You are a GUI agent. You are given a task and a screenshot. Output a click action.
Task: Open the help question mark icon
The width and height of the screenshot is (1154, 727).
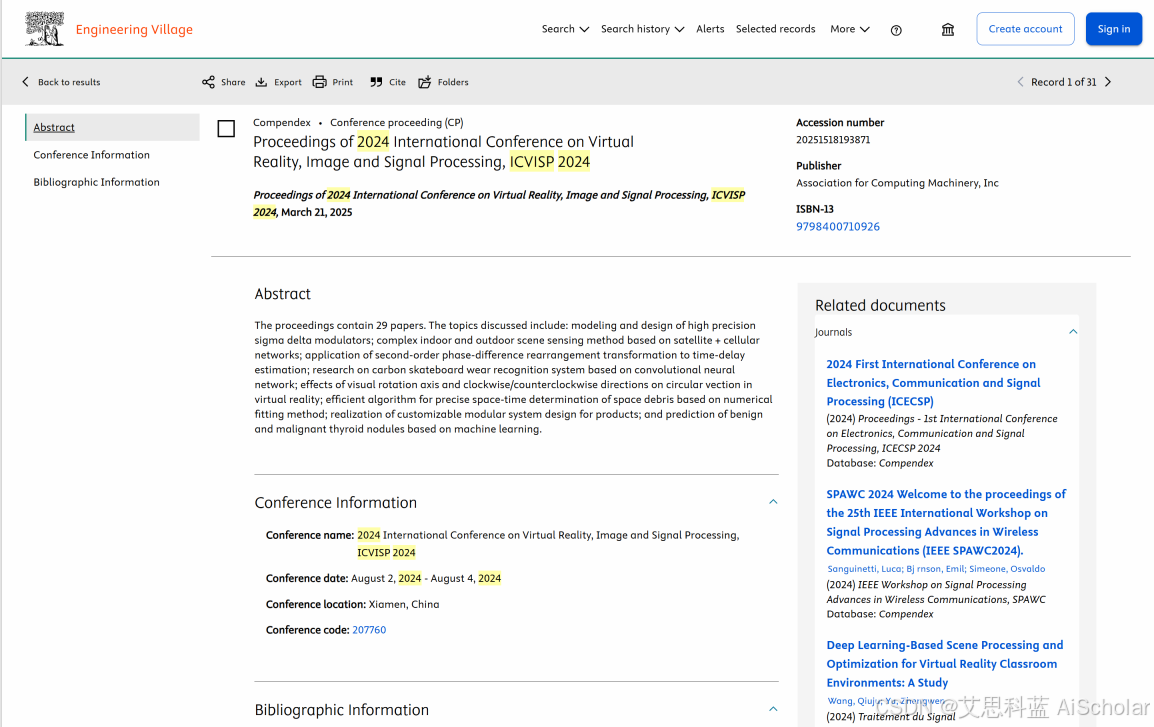pyautogui.click(x=896, y=30)
